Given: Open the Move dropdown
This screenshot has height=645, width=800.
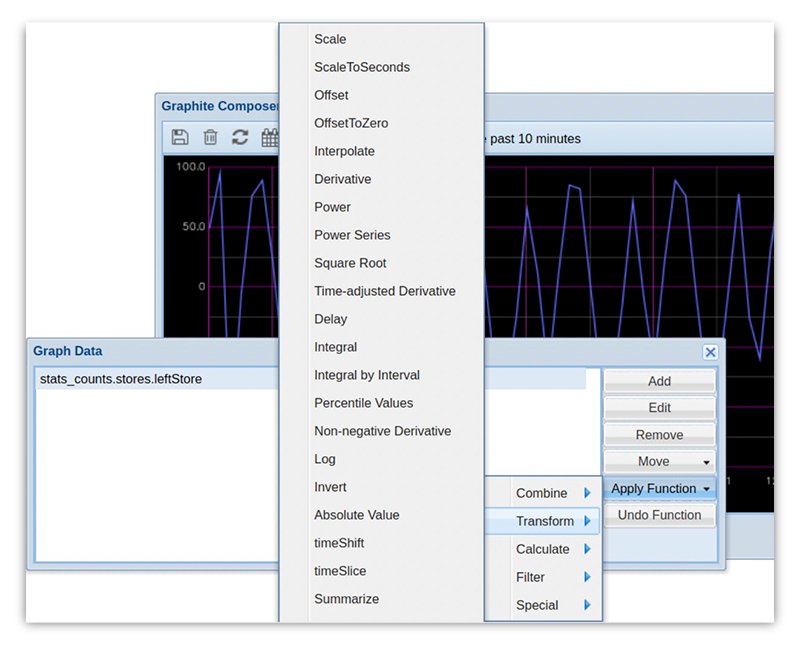Looking at the screenshot, I should click(x=659, y=461).
